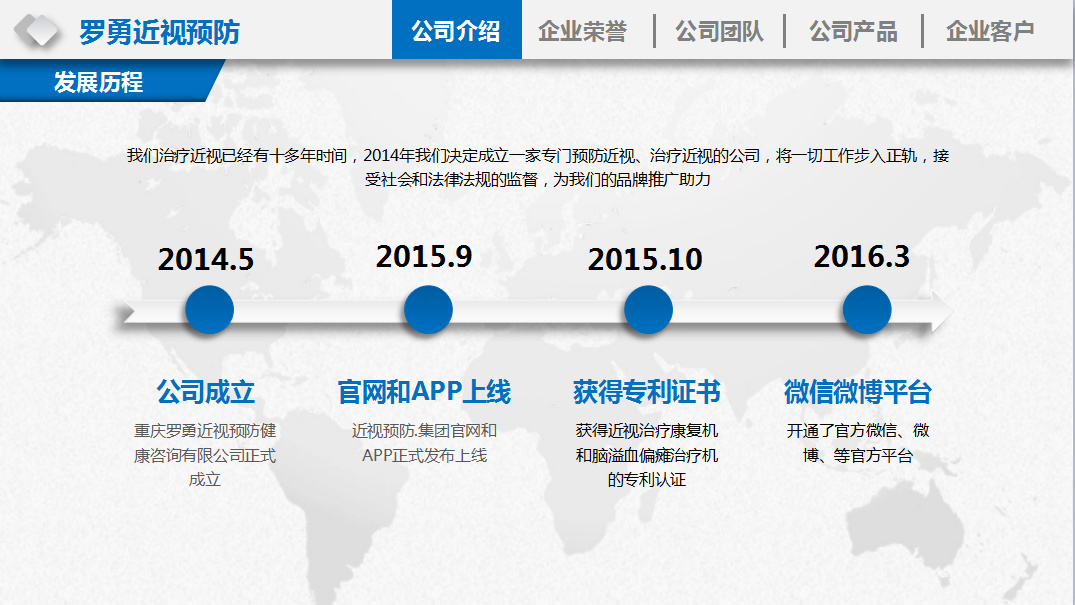The width and height of the screenshot is (1075, 605).
Task: Switch to the 企业荣誉 tab
Action: tap(582, 31)
